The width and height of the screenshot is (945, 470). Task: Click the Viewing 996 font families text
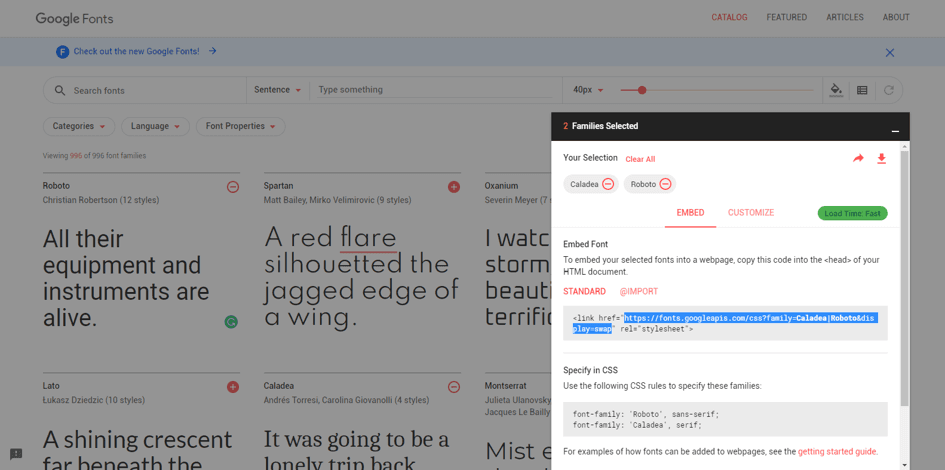(94, 155)
